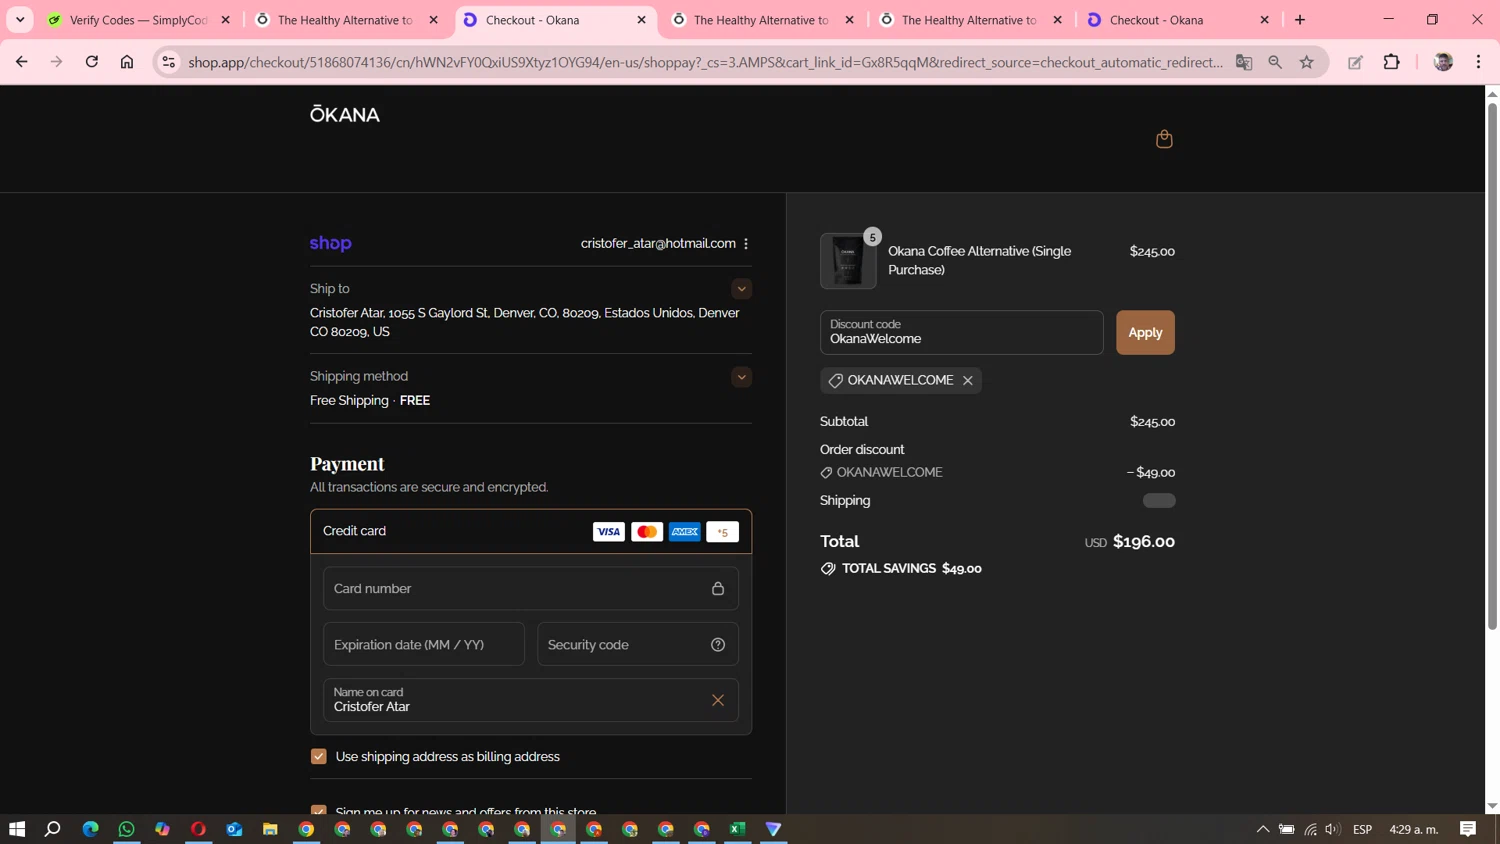Open the notification center icon
1500x844 pixels.
click(1468, 829)
